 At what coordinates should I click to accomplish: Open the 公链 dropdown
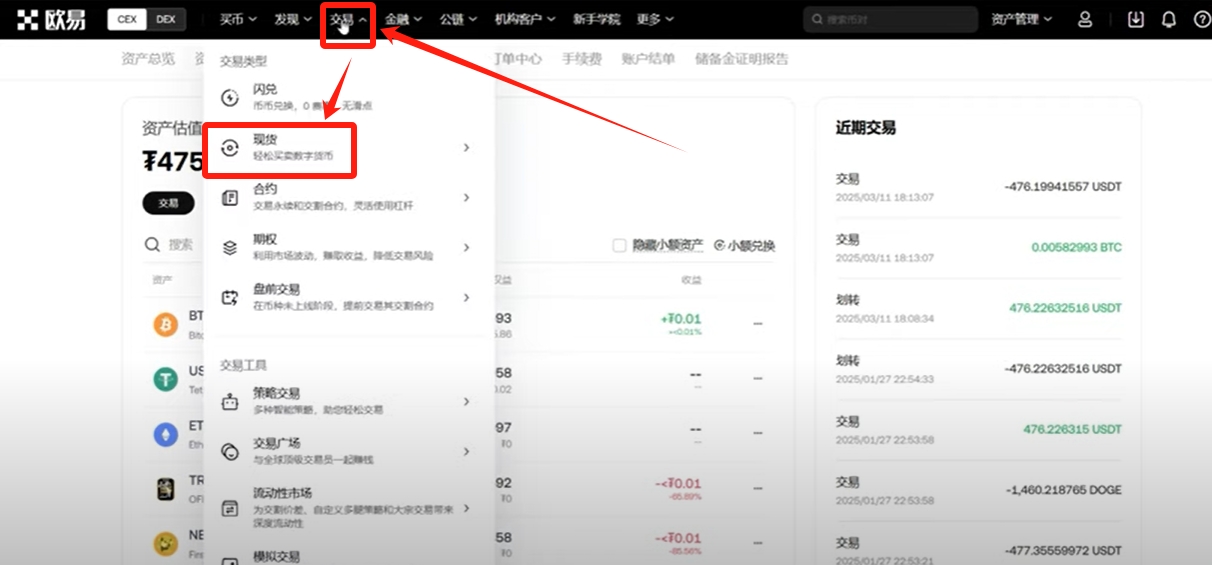(458, 19)
